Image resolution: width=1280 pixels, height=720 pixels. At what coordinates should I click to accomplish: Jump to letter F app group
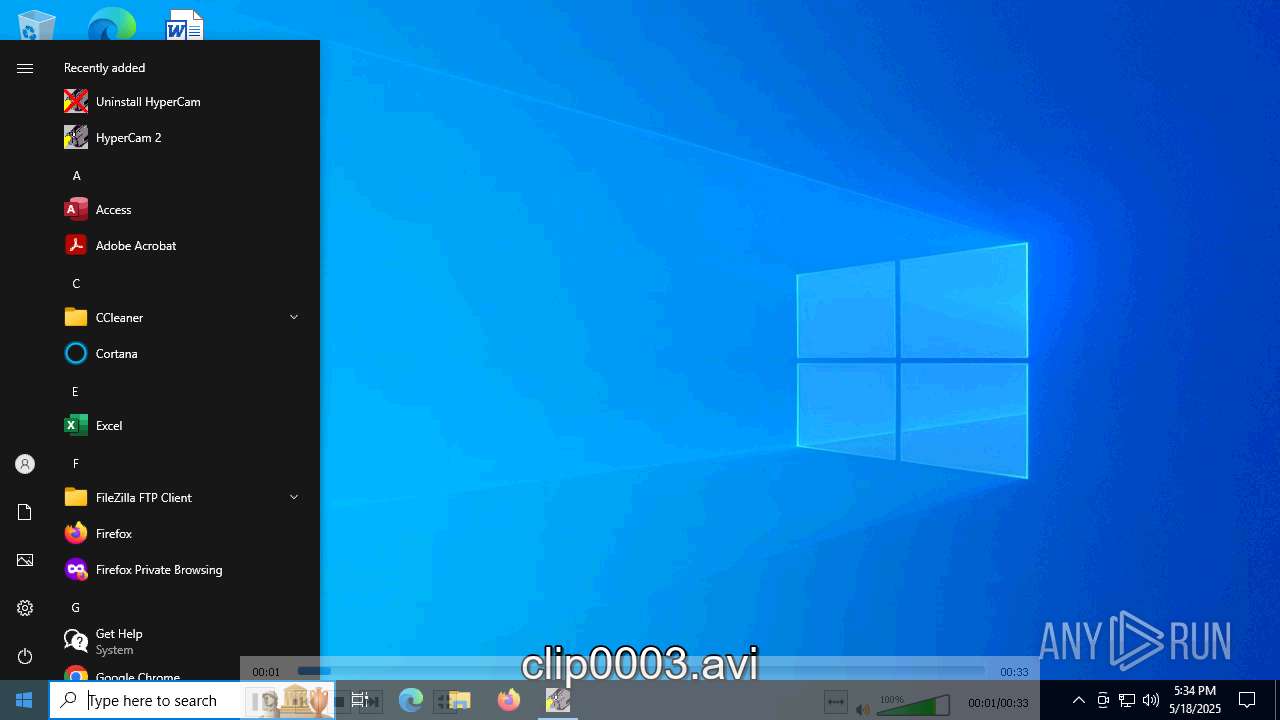pos(75,463)
